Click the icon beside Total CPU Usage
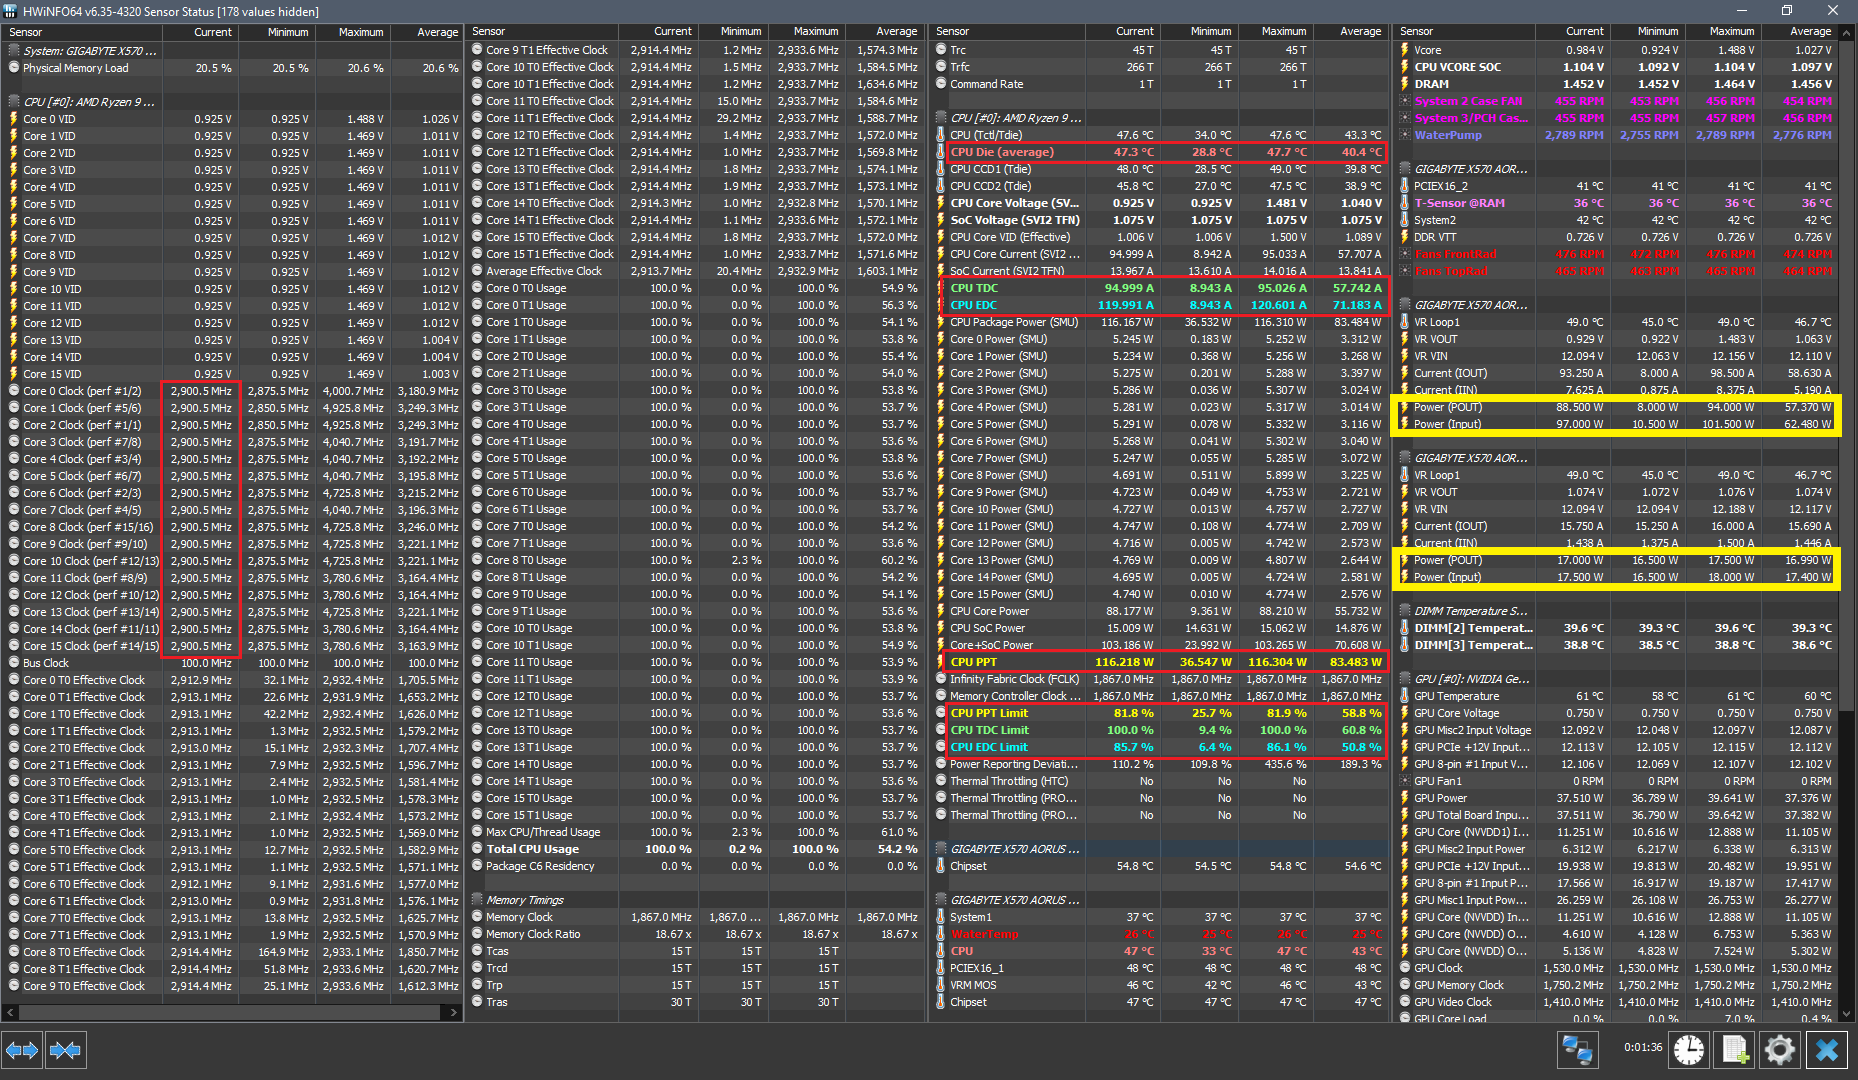This screenshot has height=1080, width=1858. tap(477, 849)
